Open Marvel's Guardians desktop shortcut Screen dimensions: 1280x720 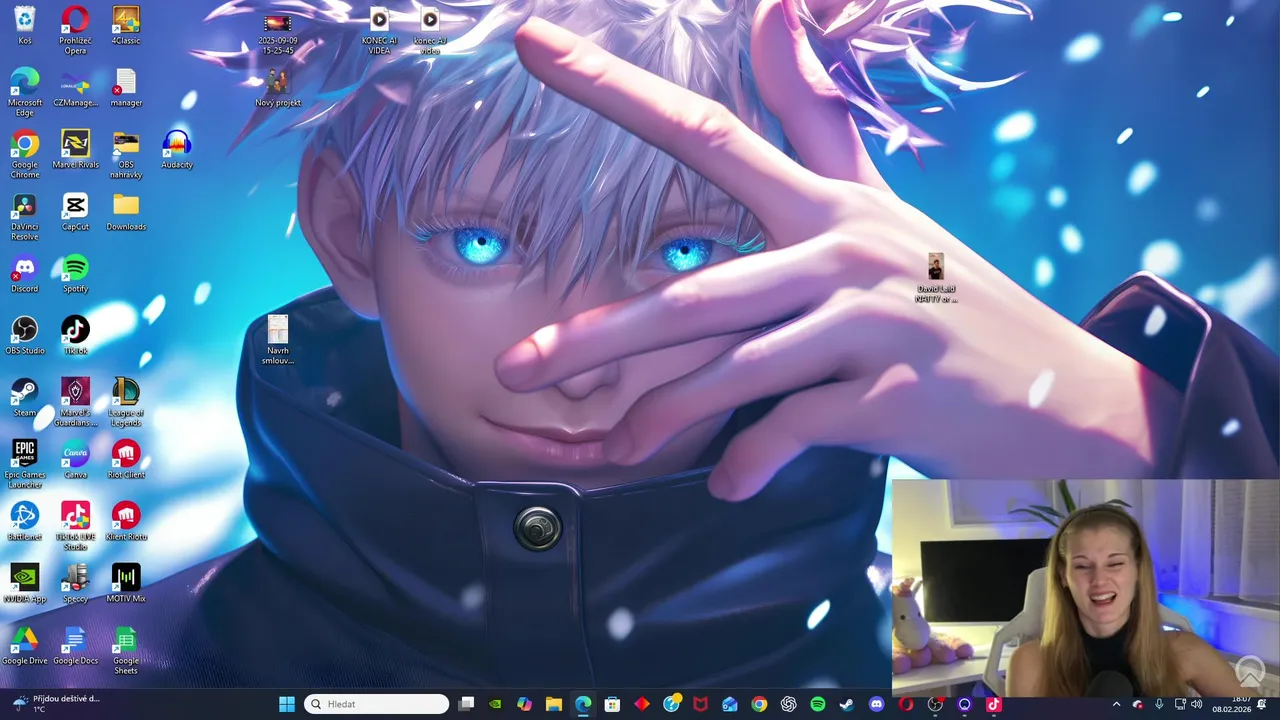[75, 402]
